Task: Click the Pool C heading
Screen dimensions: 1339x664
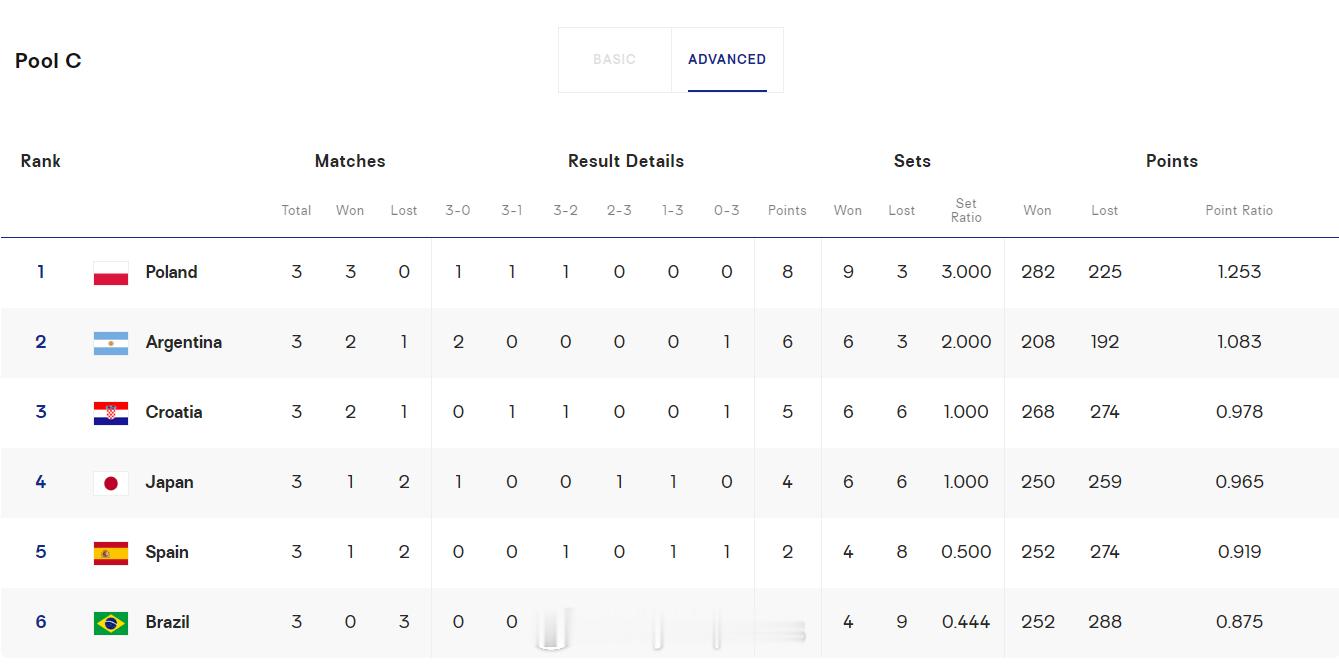Action: [x=48, y=61]
